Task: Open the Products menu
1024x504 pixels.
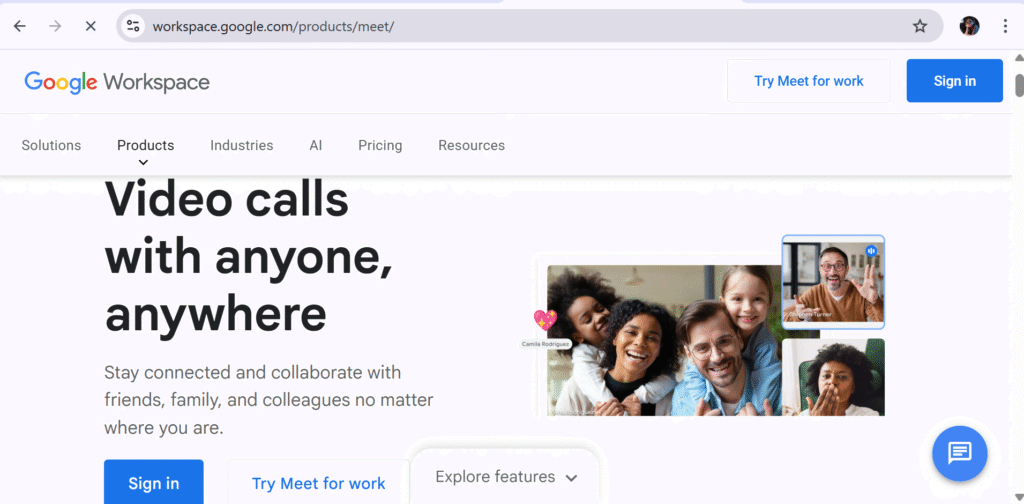Action: [146, 146]
